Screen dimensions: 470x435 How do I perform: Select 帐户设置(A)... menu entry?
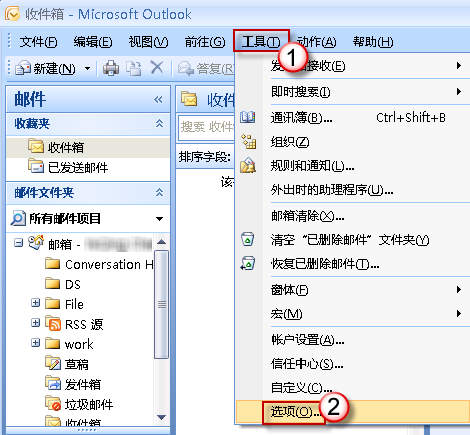pos(307,340)
